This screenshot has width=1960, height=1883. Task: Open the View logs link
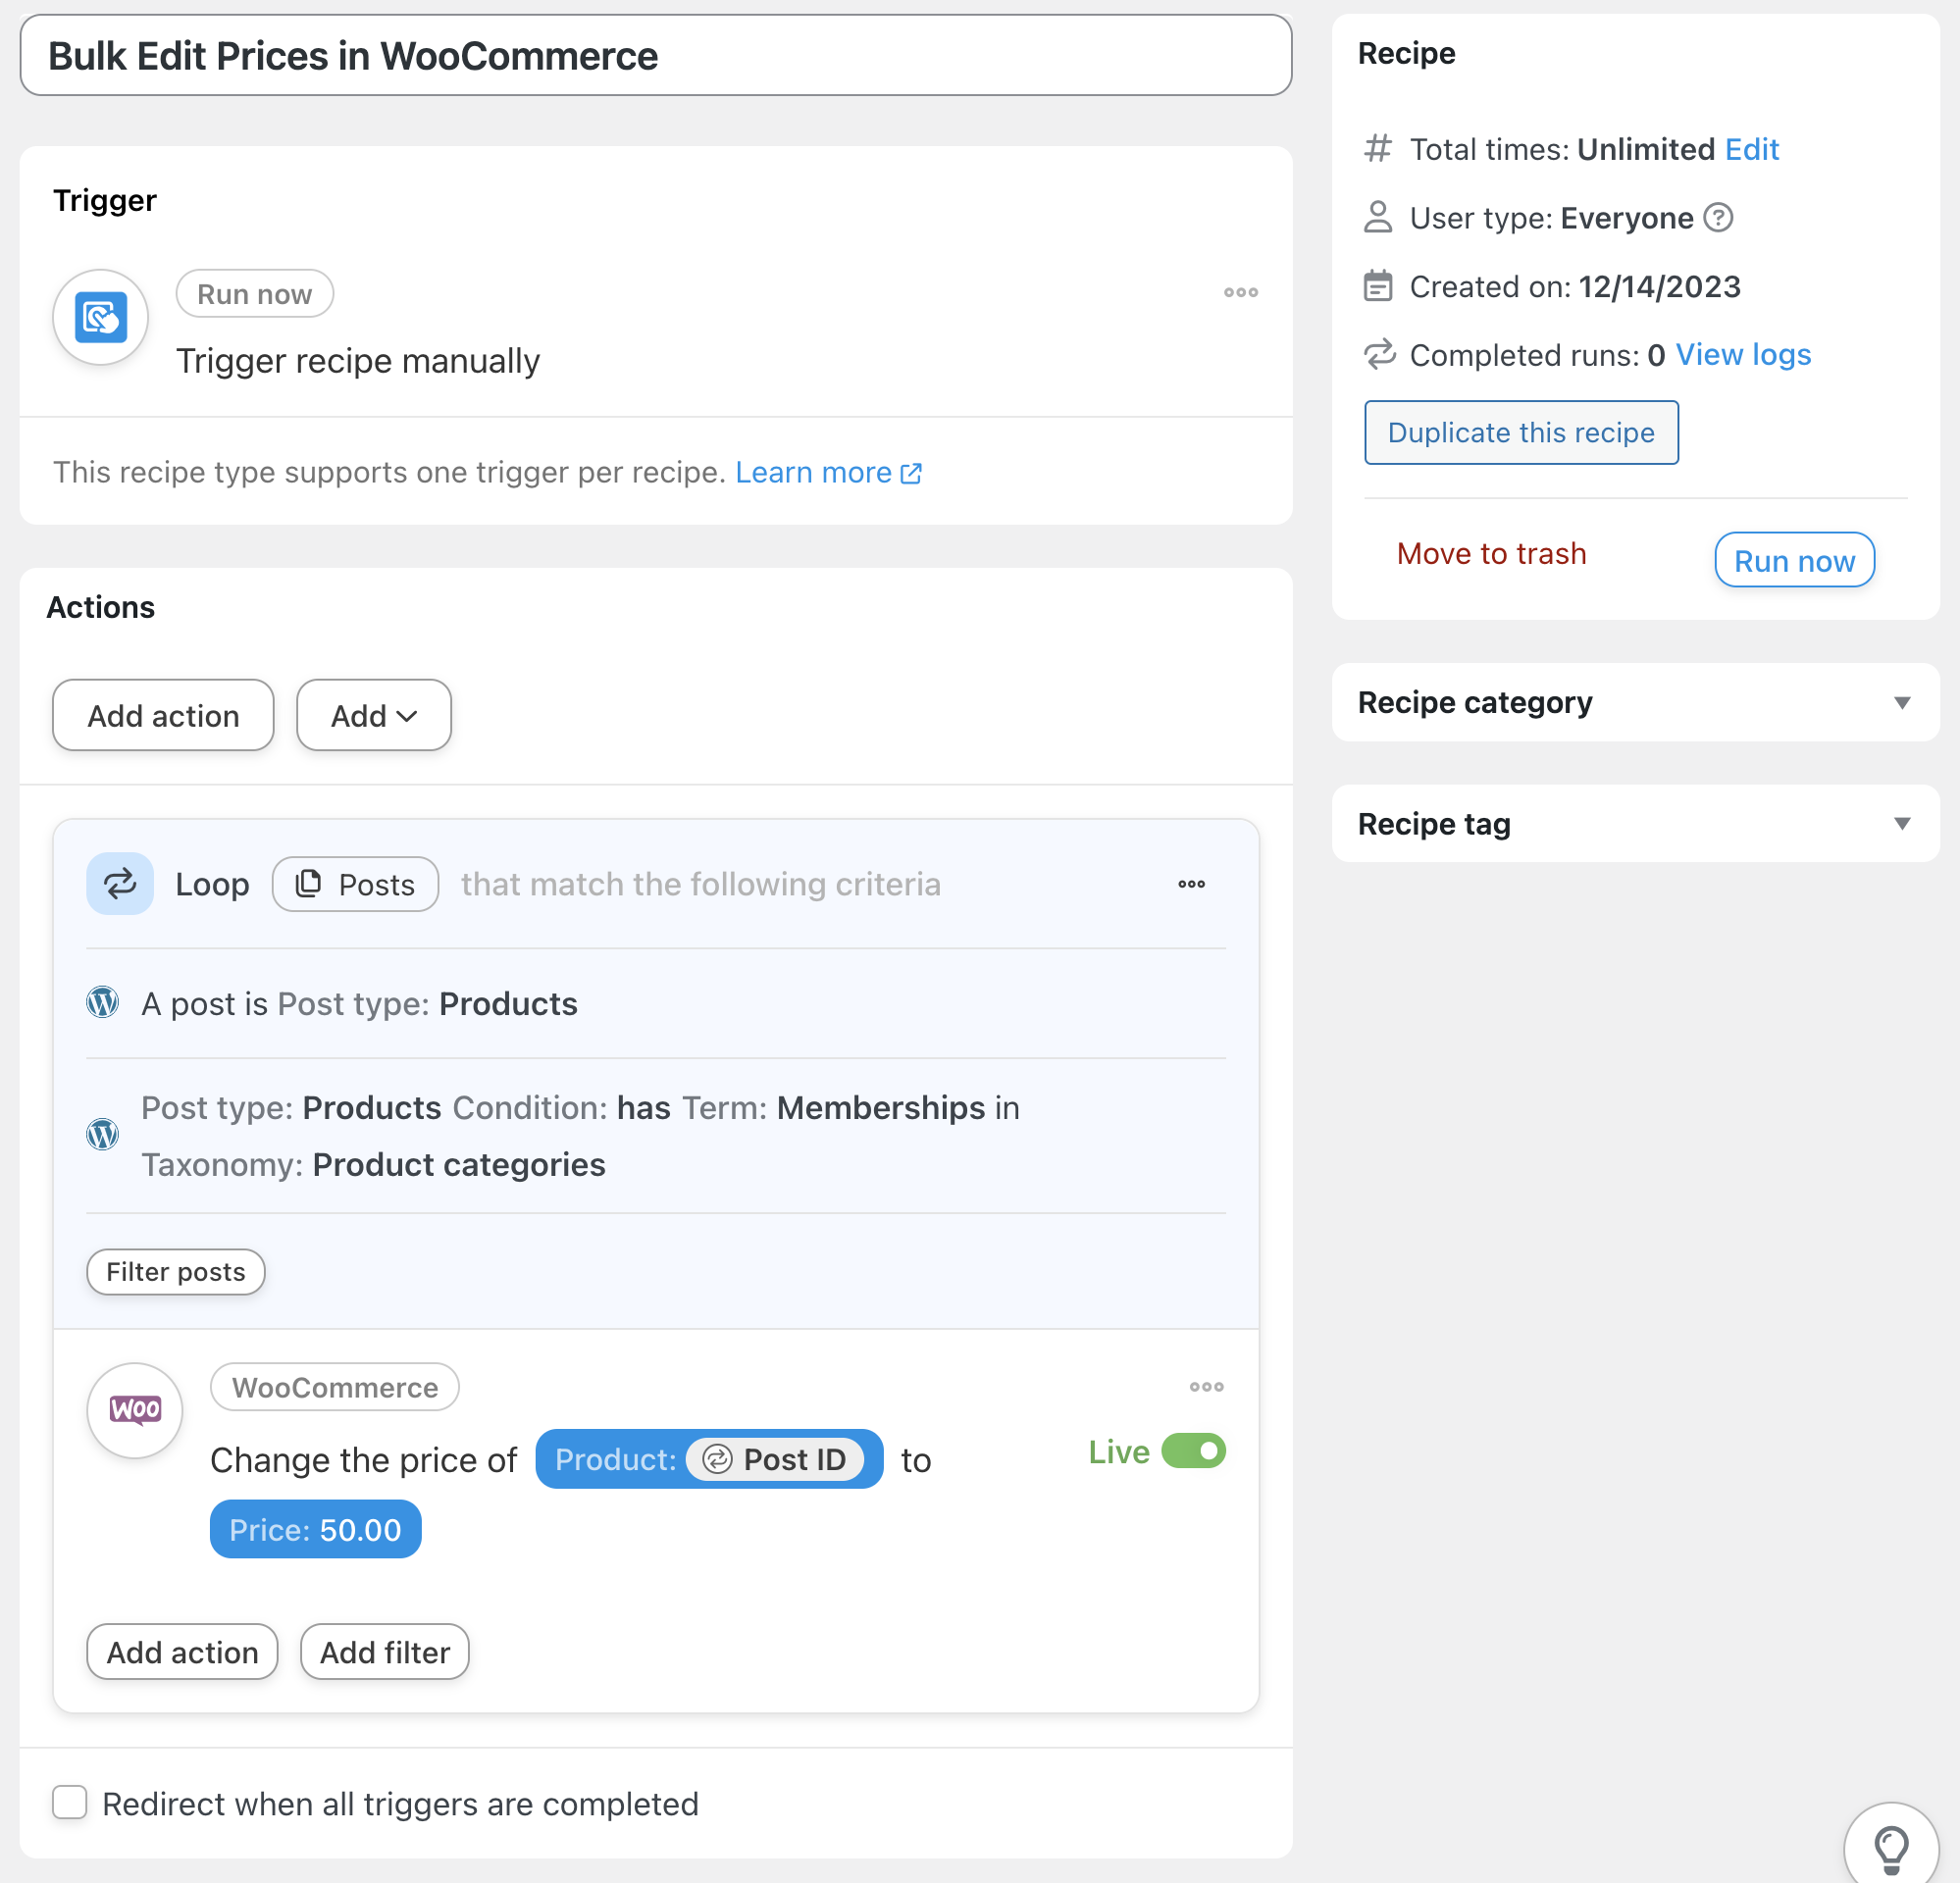pyautogui.click(x=1743, y=355)
